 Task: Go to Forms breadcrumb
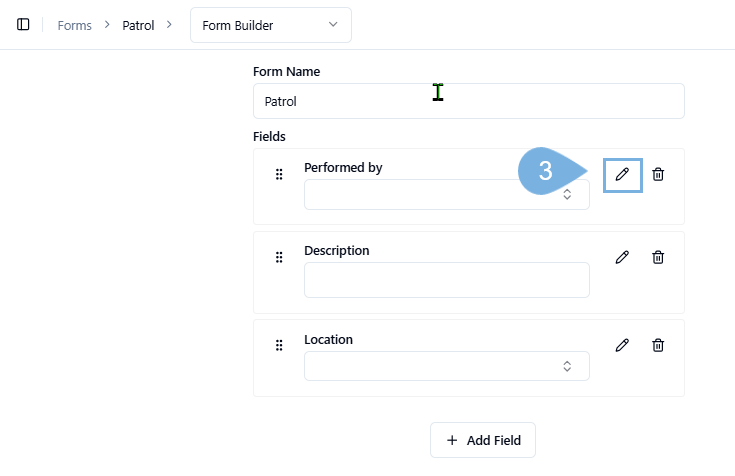(x=74, y=25)
